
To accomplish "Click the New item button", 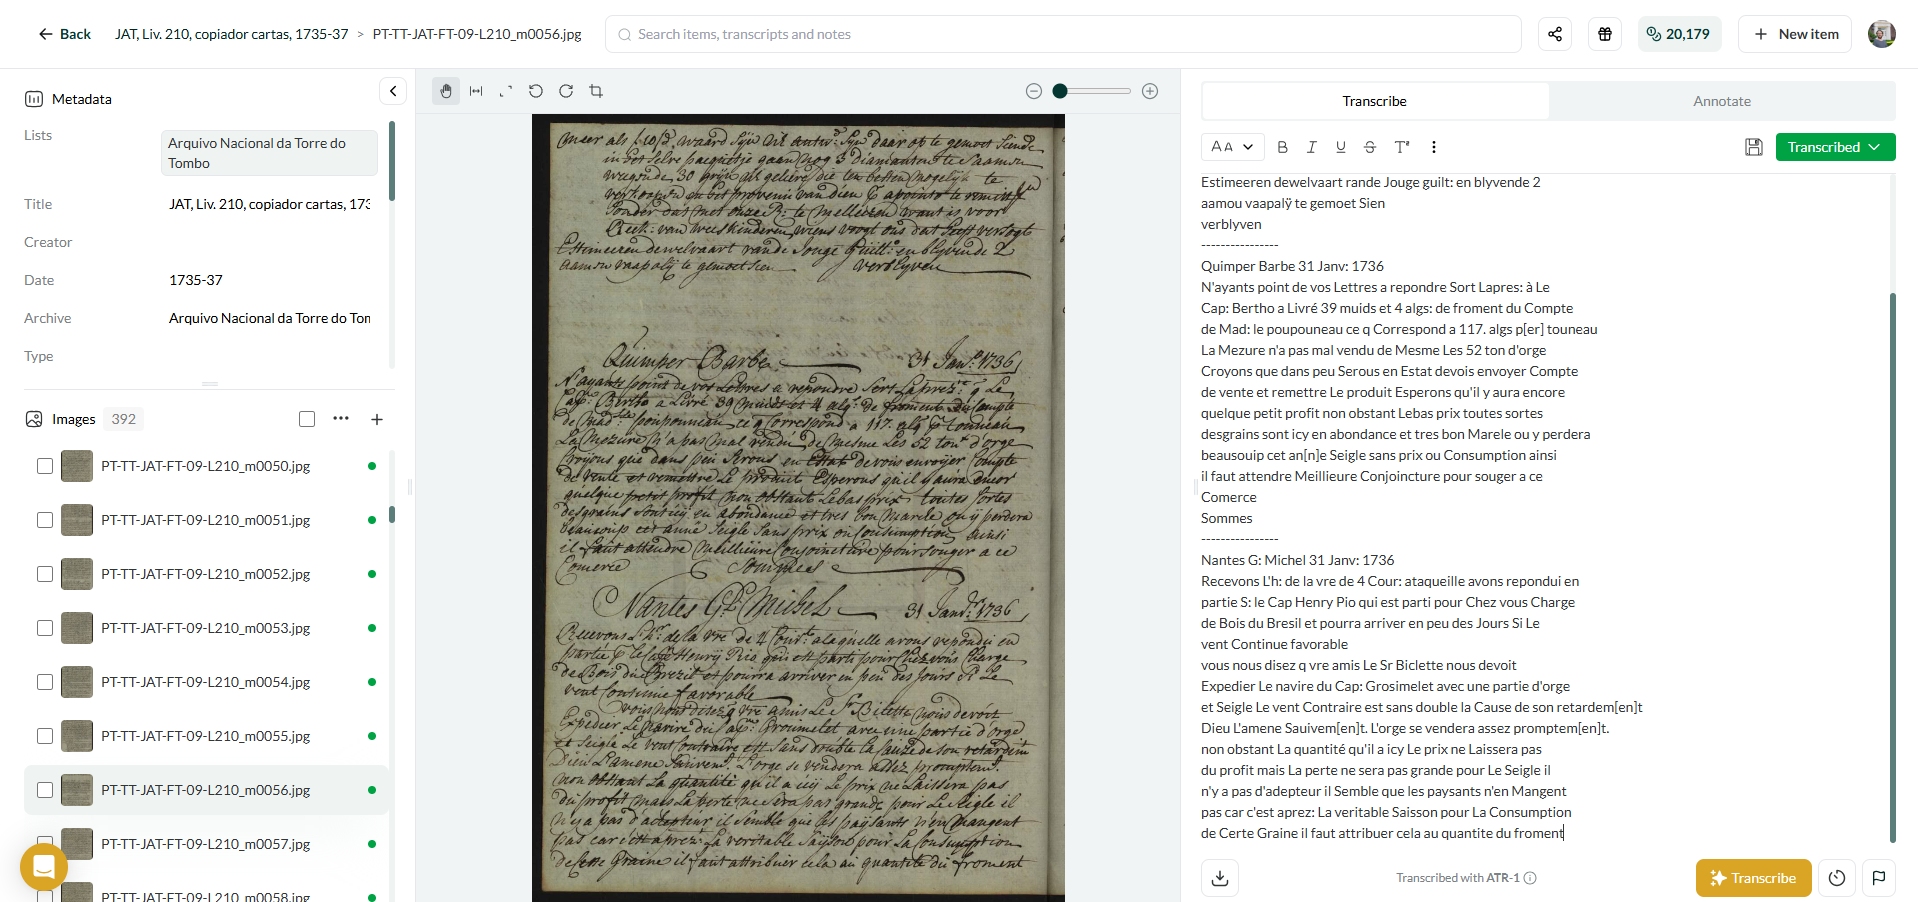I will click(1795, 34).
